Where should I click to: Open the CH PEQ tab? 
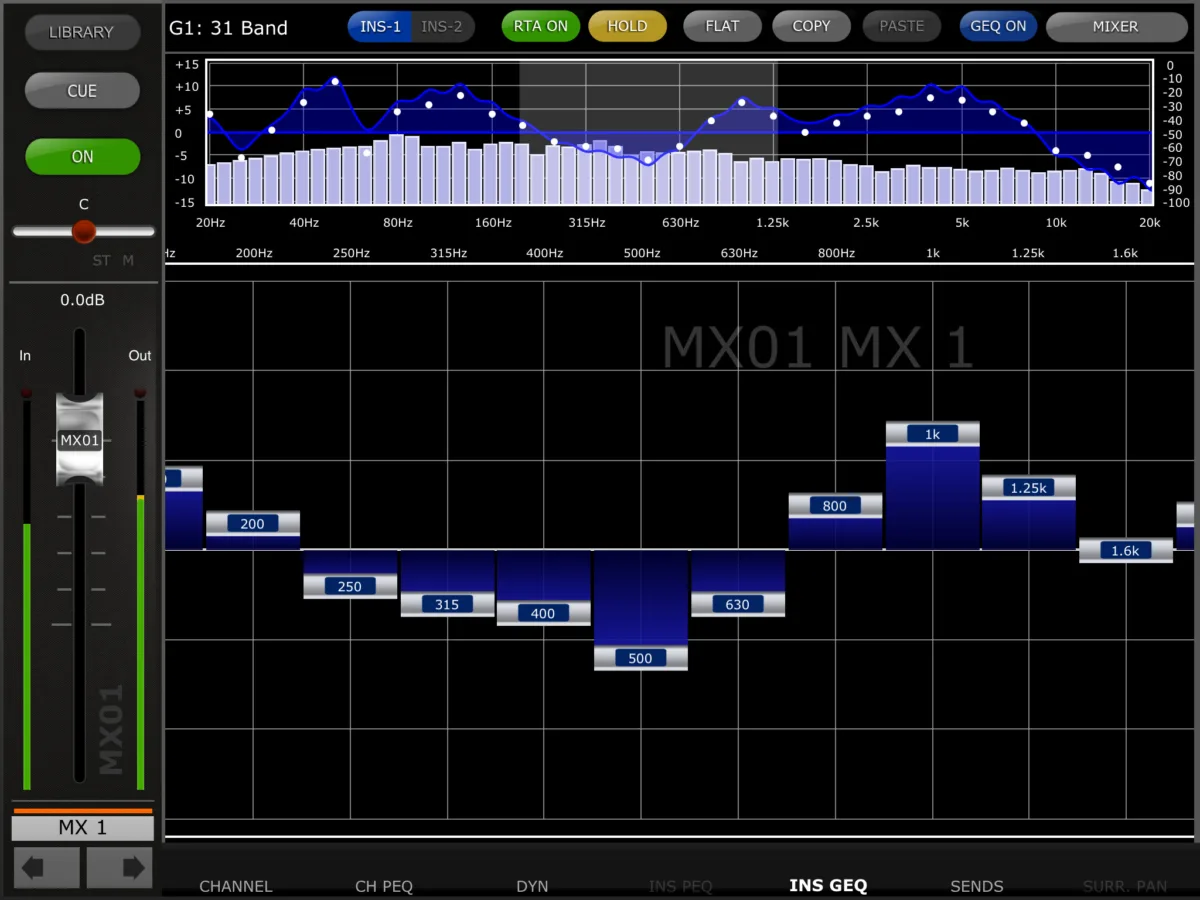384,886
